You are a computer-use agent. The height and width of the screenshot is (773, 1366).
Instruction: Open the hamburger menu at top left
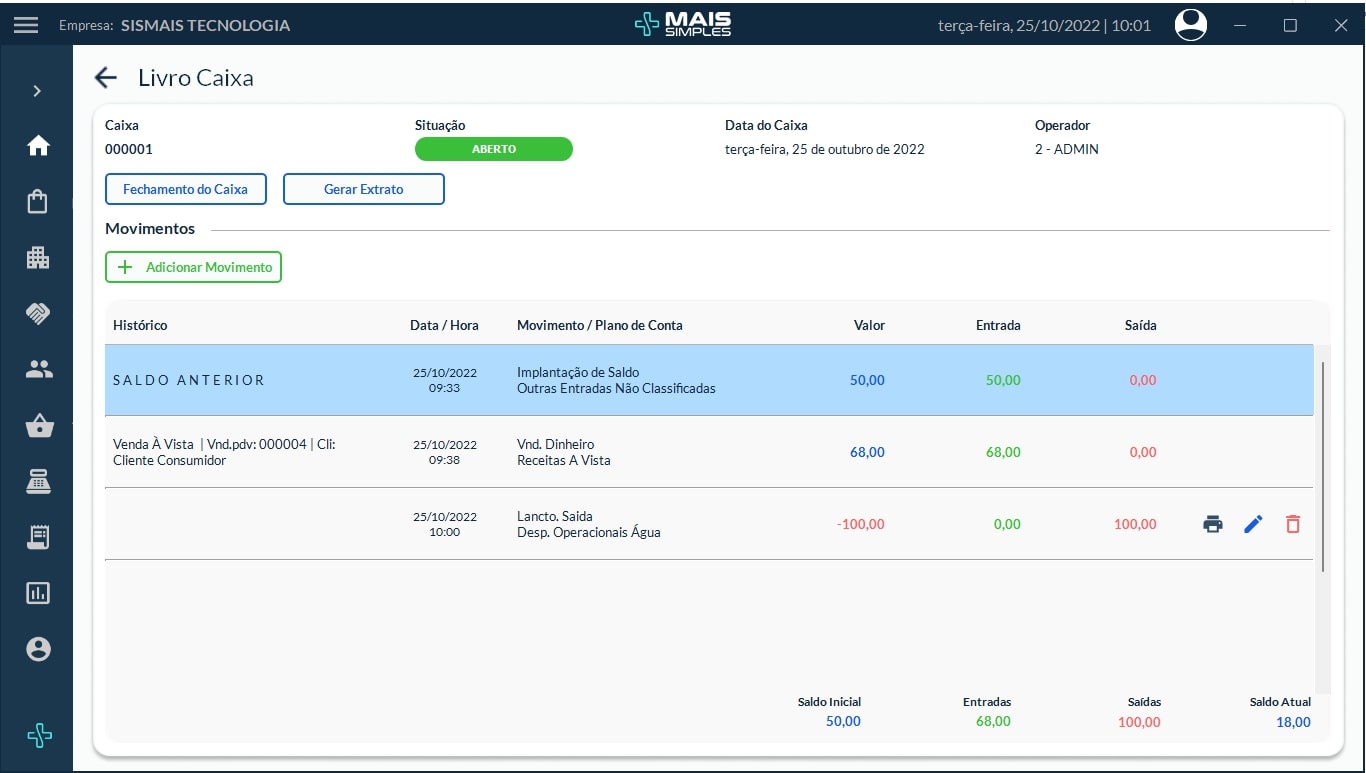[26, 26]
